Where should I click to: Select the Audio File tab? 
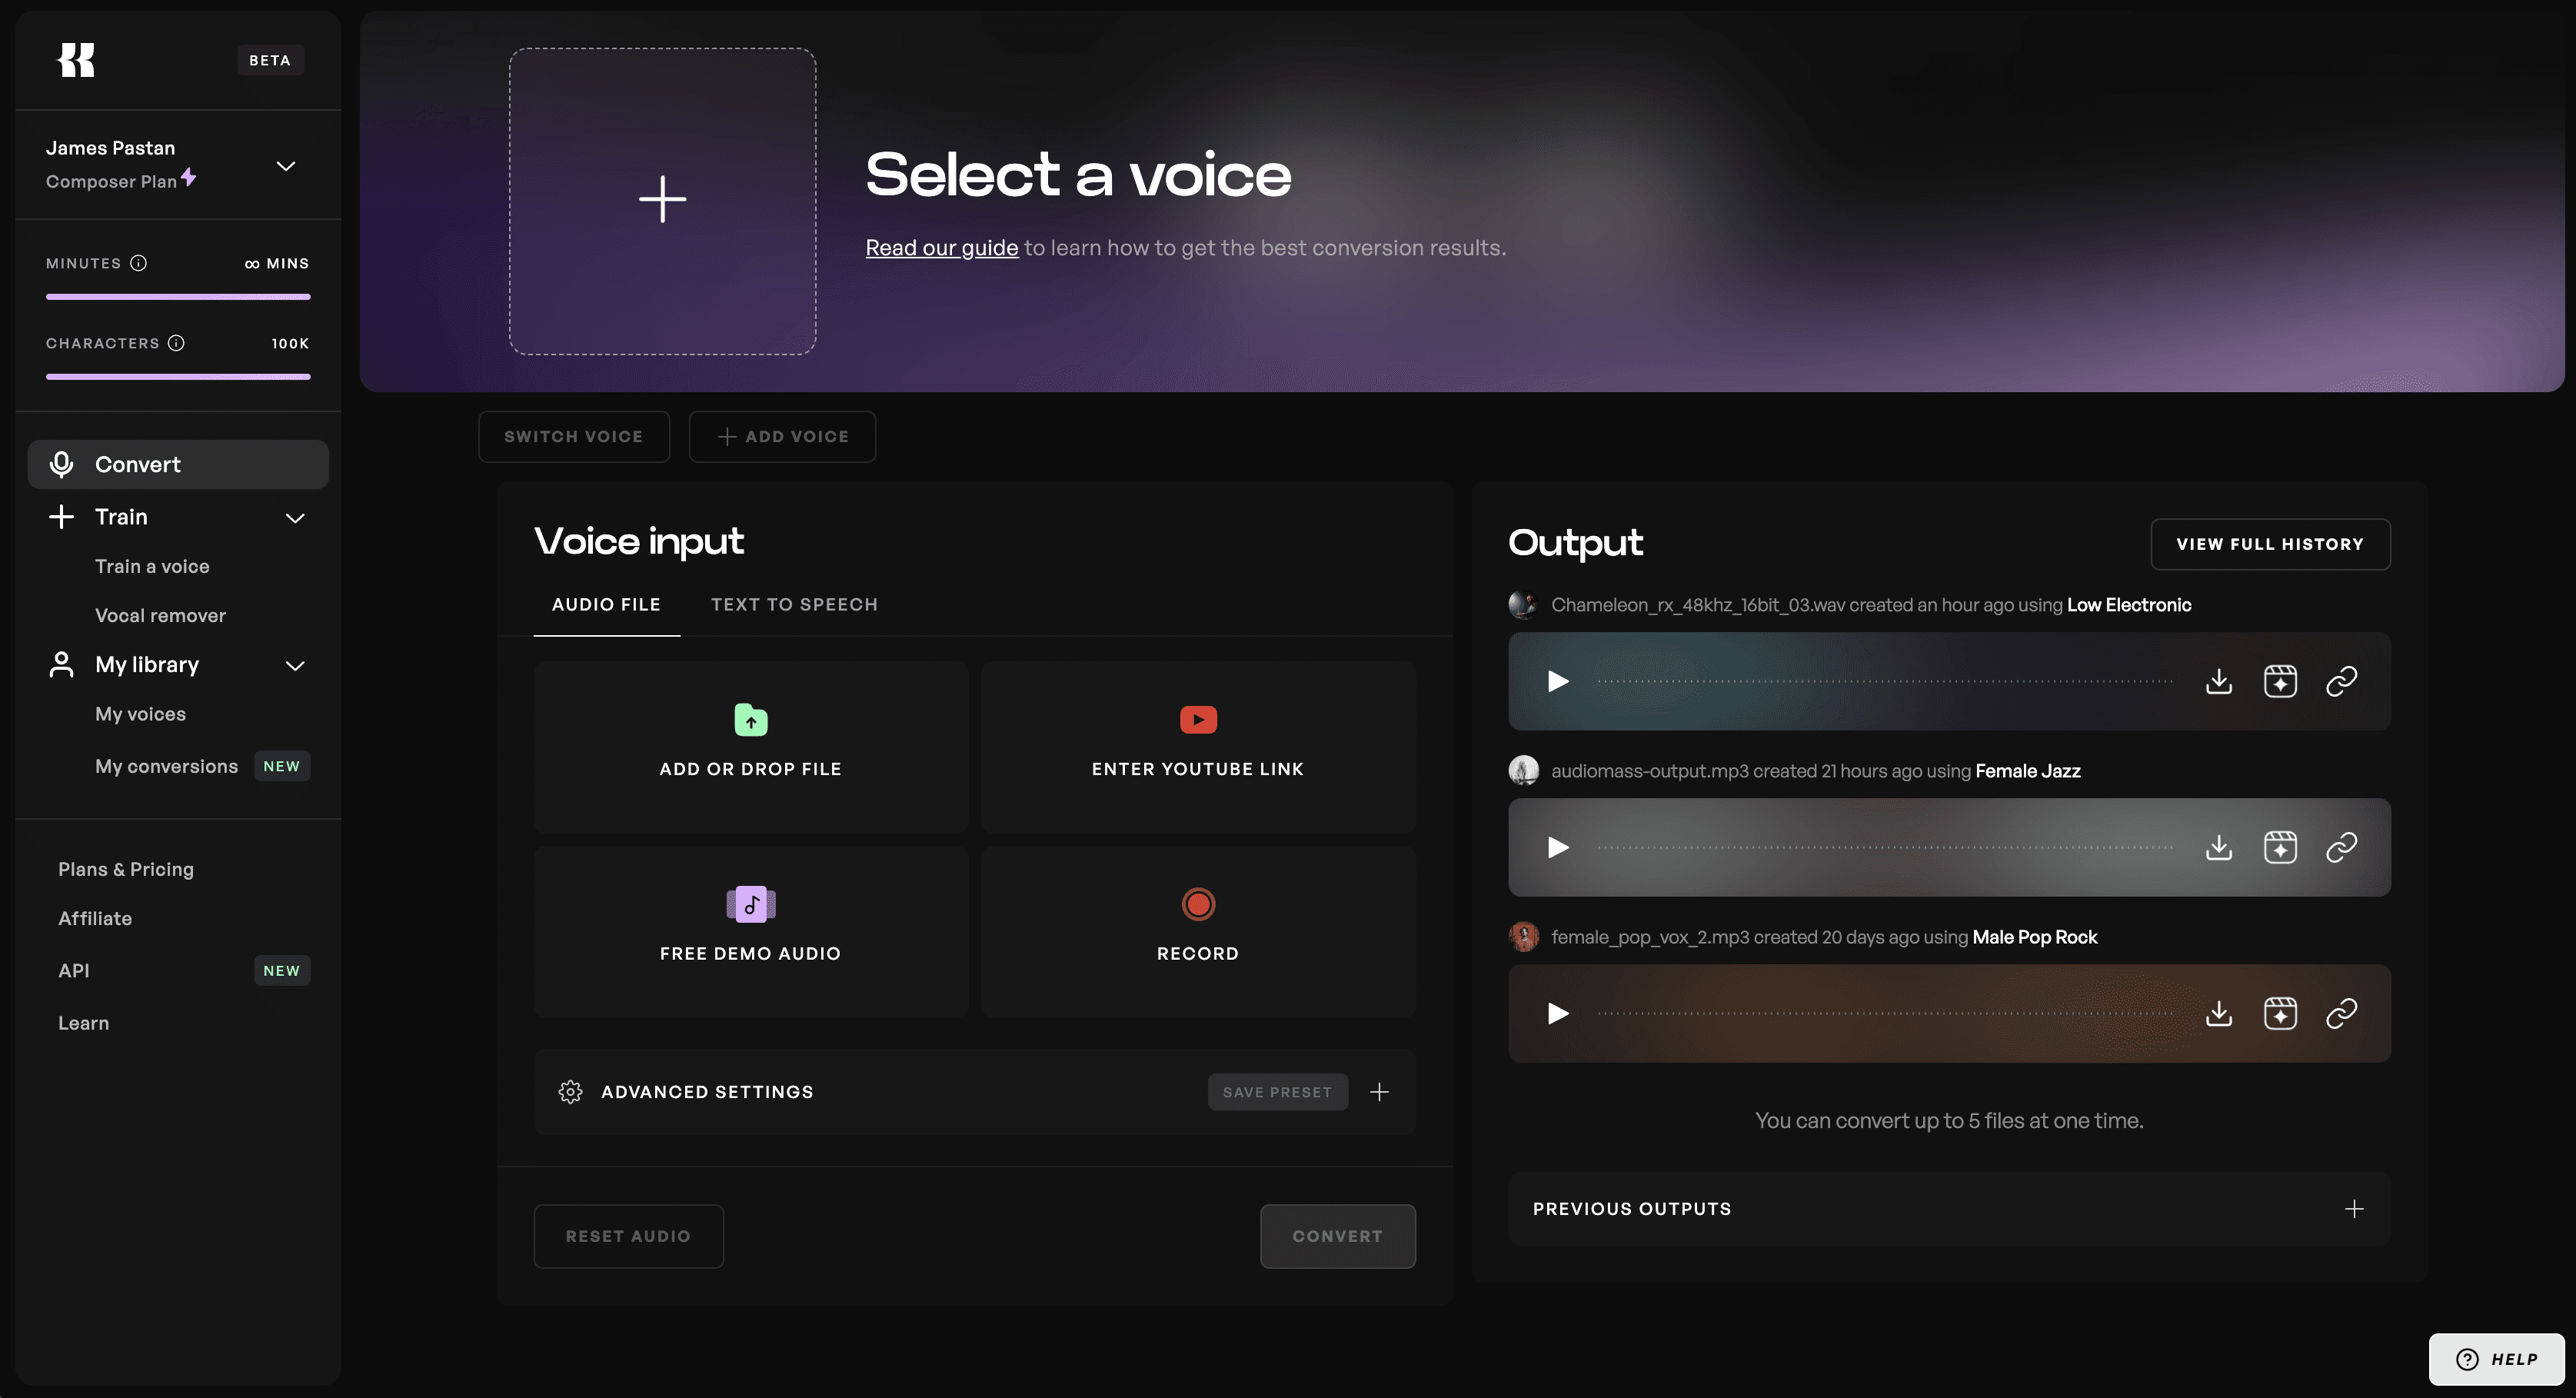pyautogui.click(x=606, y=606)
